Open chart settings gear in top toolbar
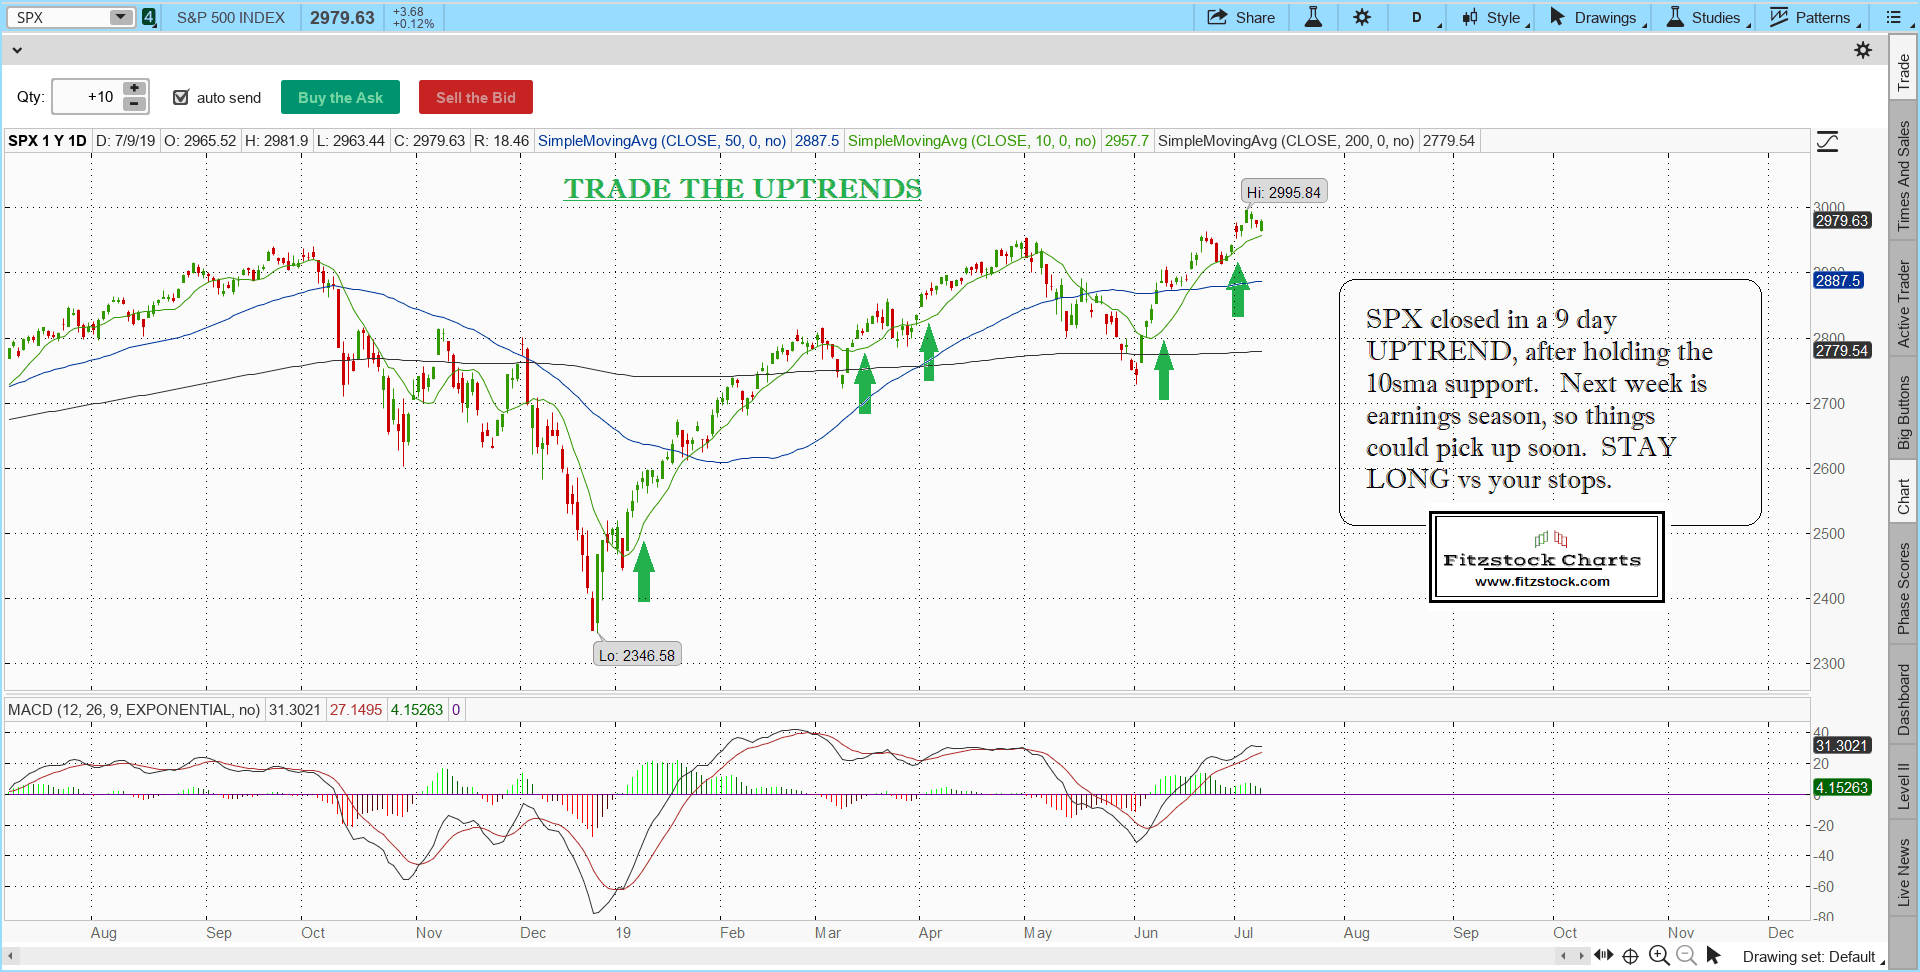This screenshot has height=972, width=1920. [x=1362, y=17]
